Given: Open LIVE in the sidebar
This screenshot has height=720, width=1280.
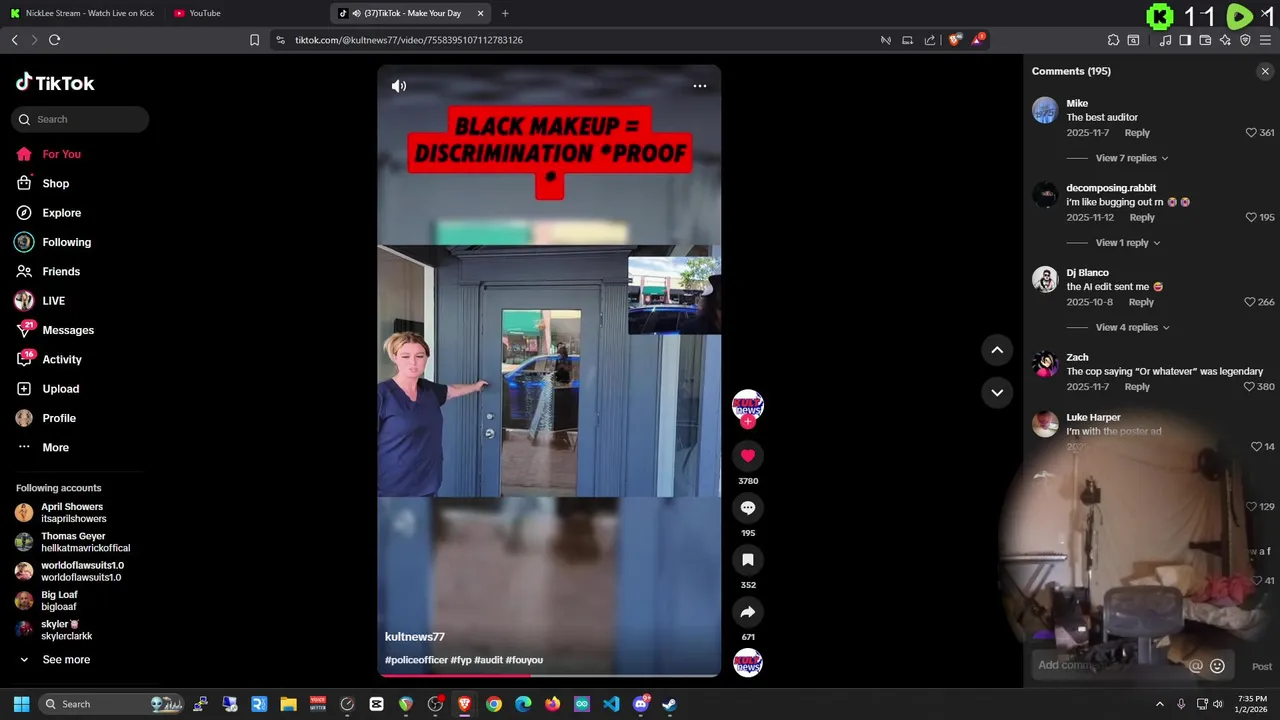Looking at the screenshot, I should coord(53,301).
